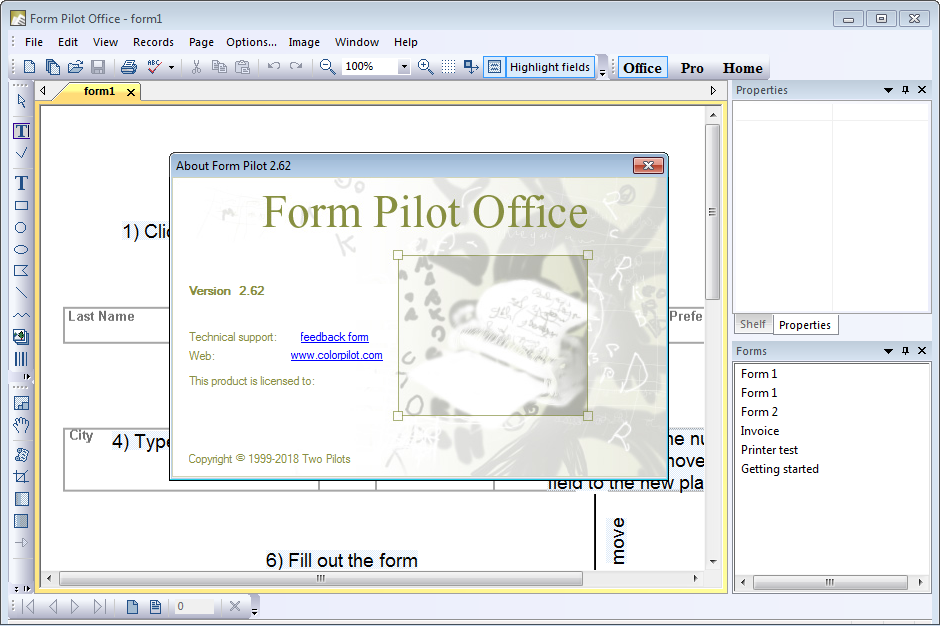Image resolution: width=940 pixels, height=626 pixels.
Task: Click the floppy disk save icon
Action: (98, 67)
